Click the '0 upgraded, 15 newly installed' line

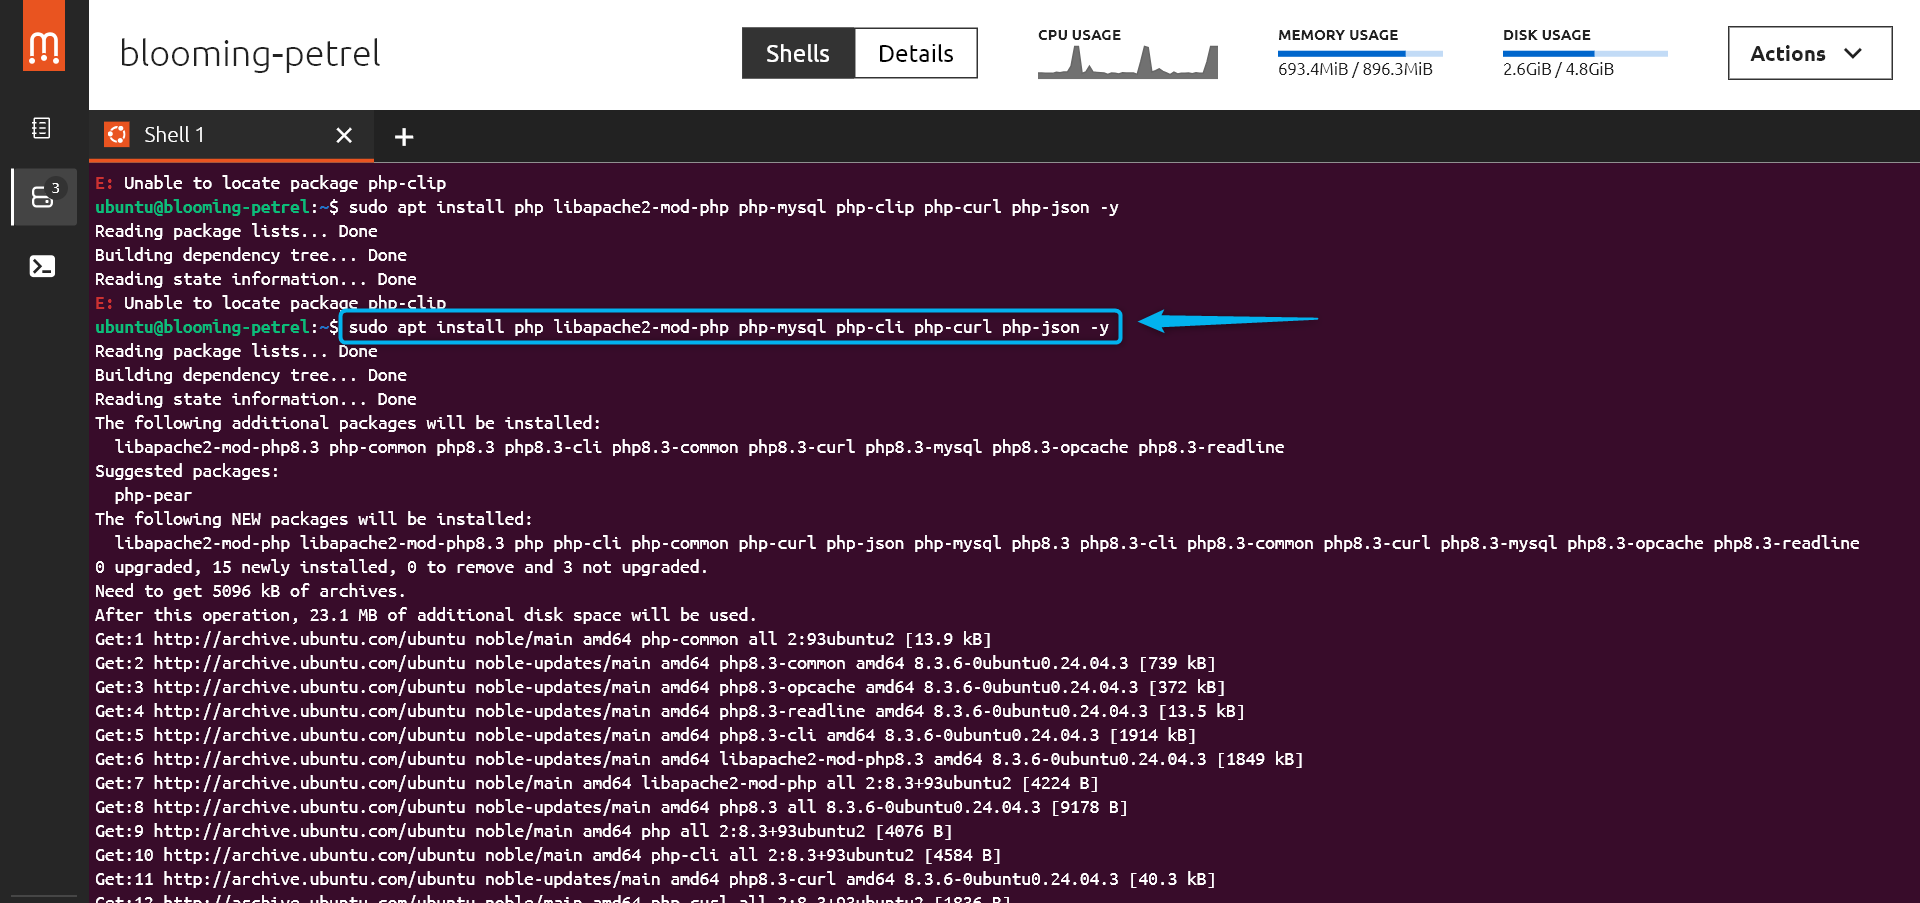401,567
